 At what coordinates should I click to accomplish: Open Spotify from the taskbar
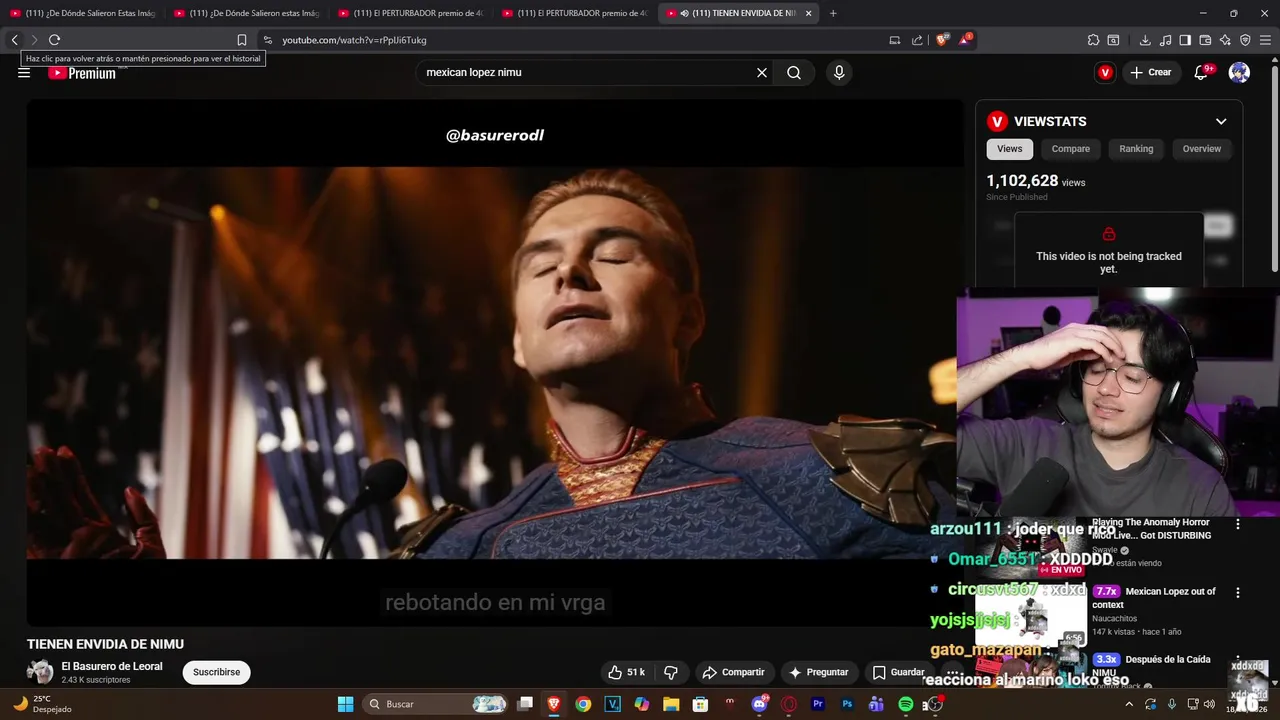point(905,704)
